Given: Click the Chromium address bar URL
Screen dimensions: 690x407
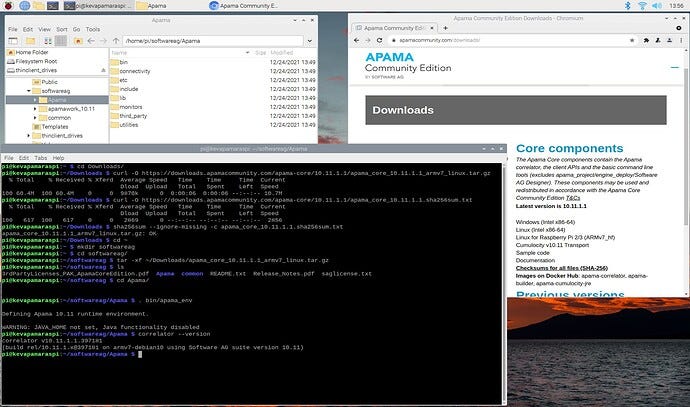Looking at the screenshot, I should coord(439,40).
